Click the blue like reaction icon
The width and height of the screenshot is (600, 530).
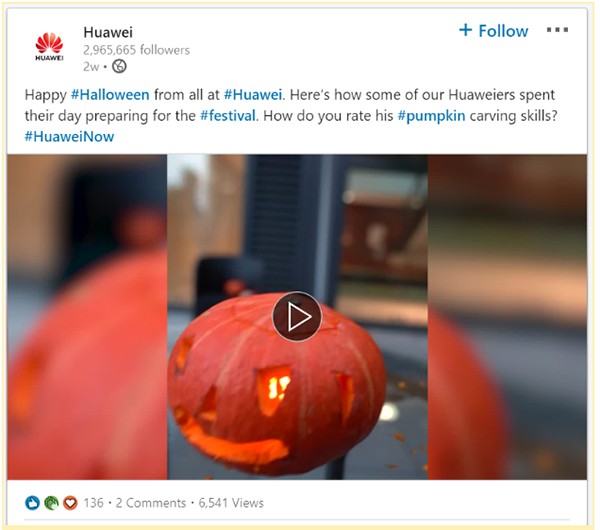coord(32,503)
